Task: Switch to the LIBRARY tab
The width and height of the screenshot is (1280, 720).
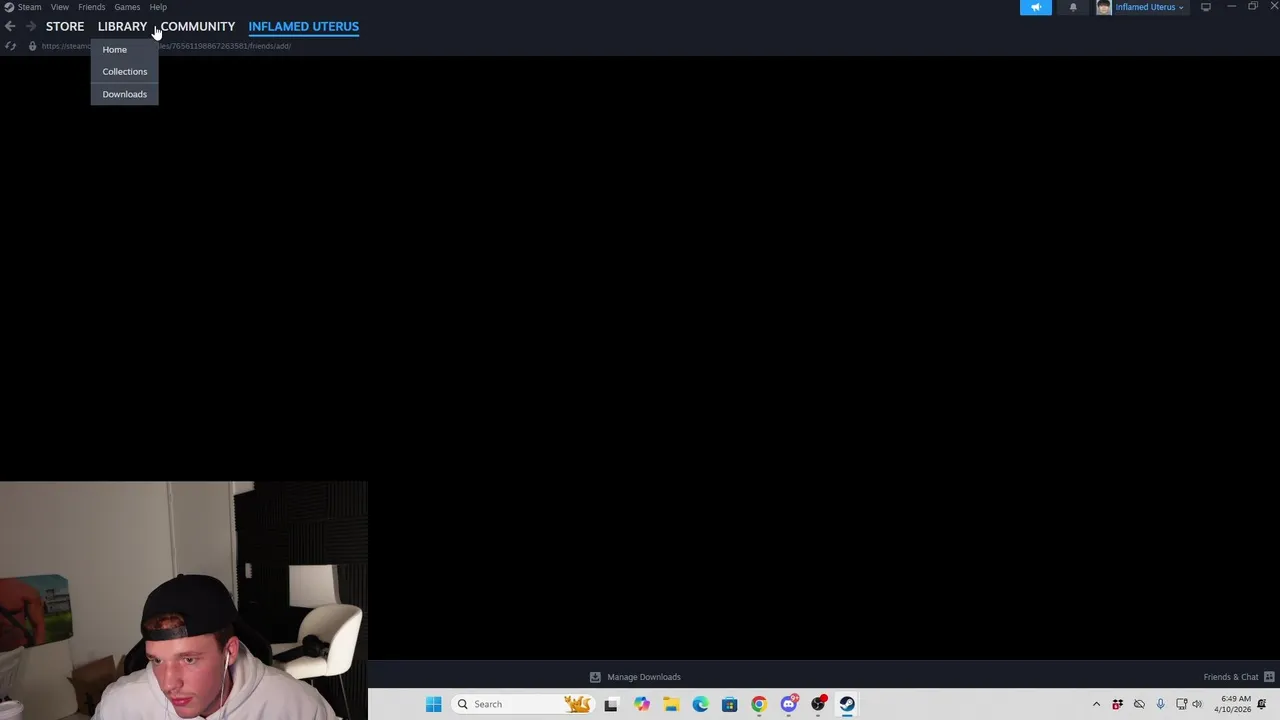Action: click(122, 26)
